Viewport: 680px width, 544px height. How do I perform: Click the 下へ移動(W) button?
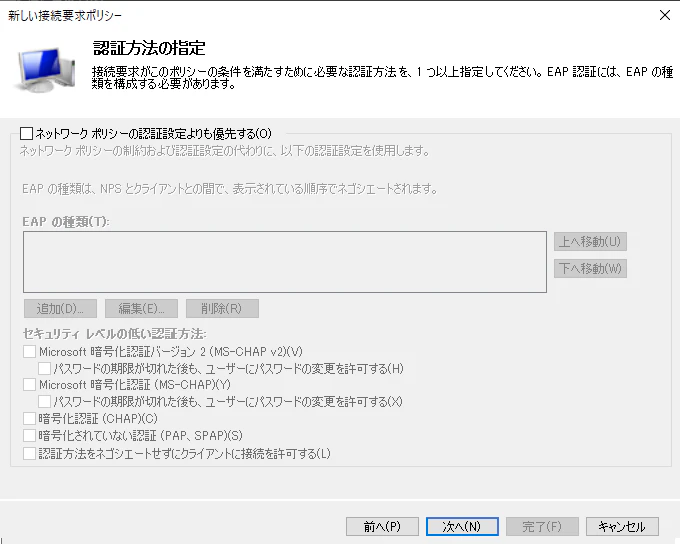coord(590,269)
